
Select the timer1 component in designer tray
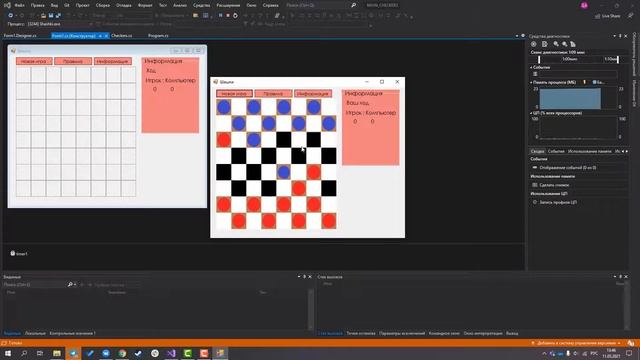[19, 253]
